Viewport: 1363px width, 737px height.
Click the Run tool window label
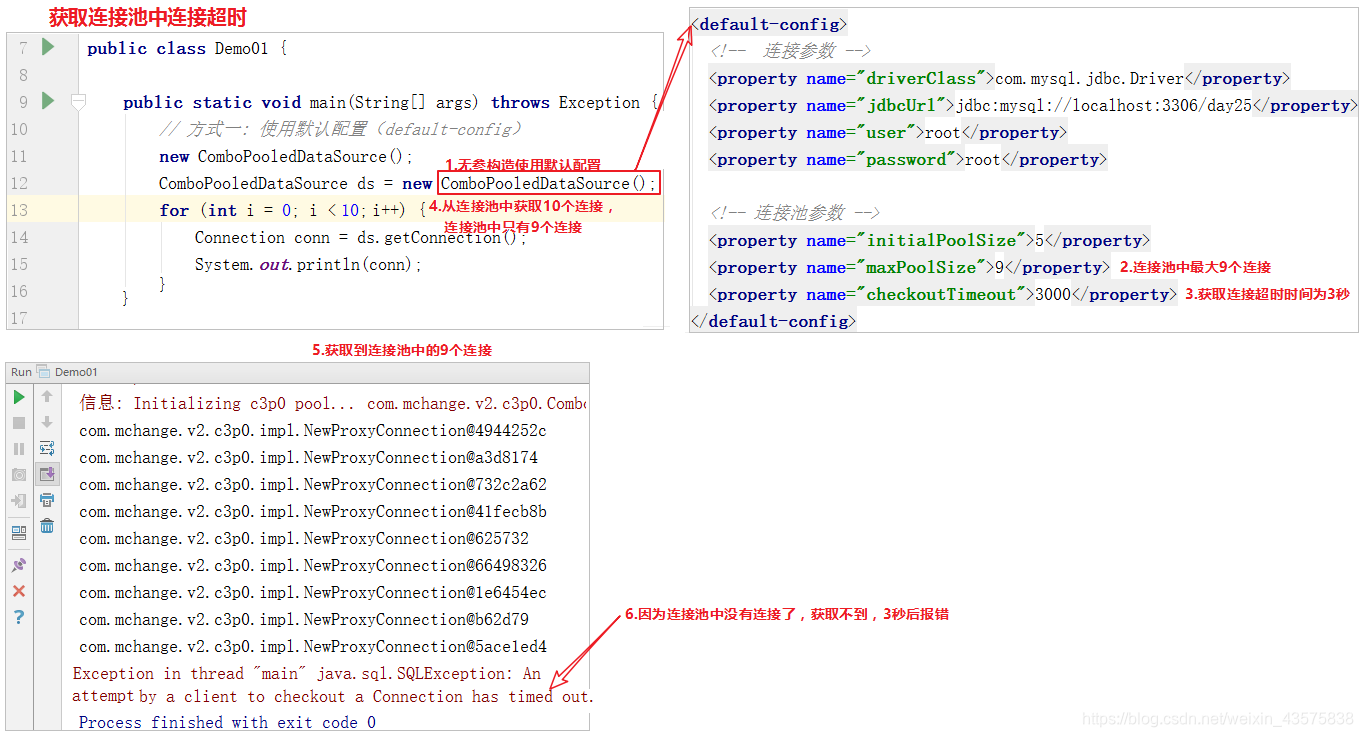click(x=21, y=372)
